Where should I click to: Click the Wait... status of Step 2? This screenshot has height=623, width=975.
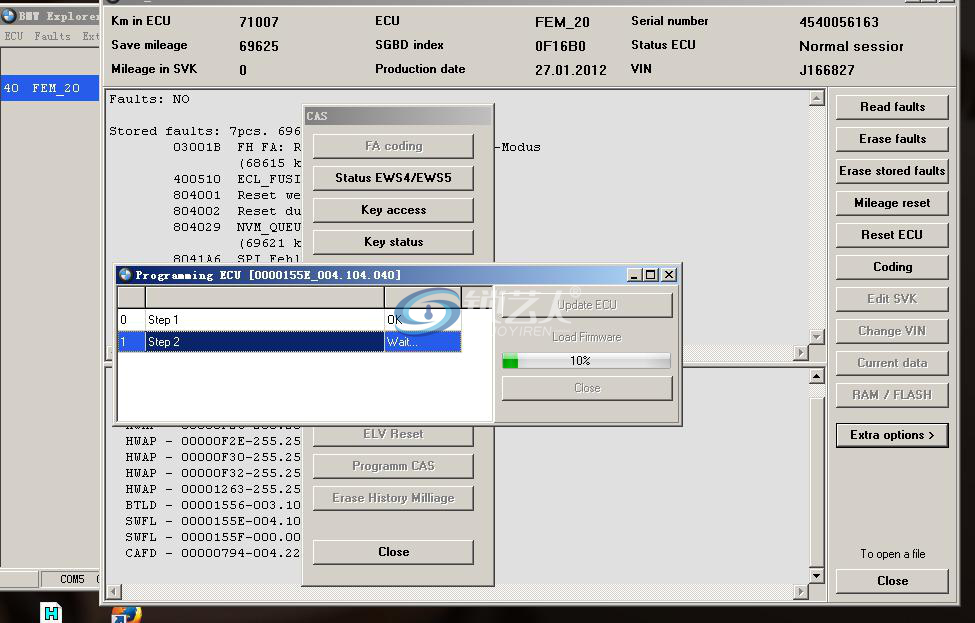tap(402, 341)
